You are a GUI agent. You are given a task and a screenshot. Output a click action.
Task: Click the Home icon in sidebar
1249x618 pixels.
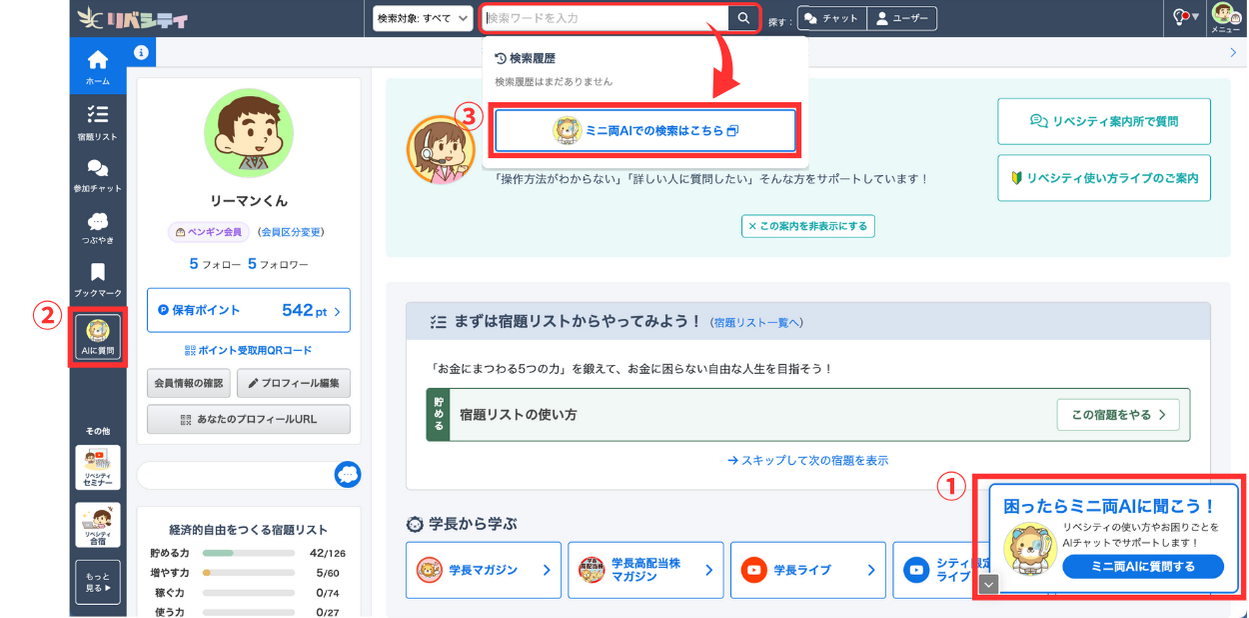point(97,65)
